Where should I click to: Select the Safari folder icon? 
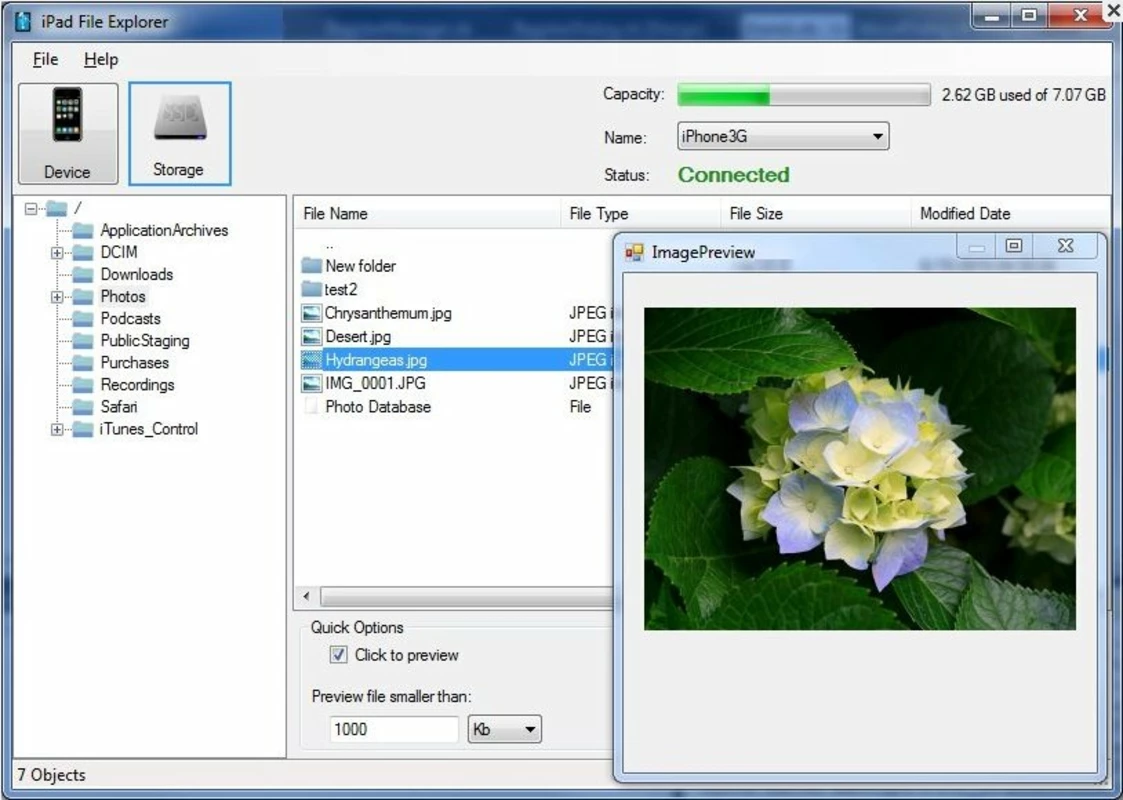[x=83, y=408]
